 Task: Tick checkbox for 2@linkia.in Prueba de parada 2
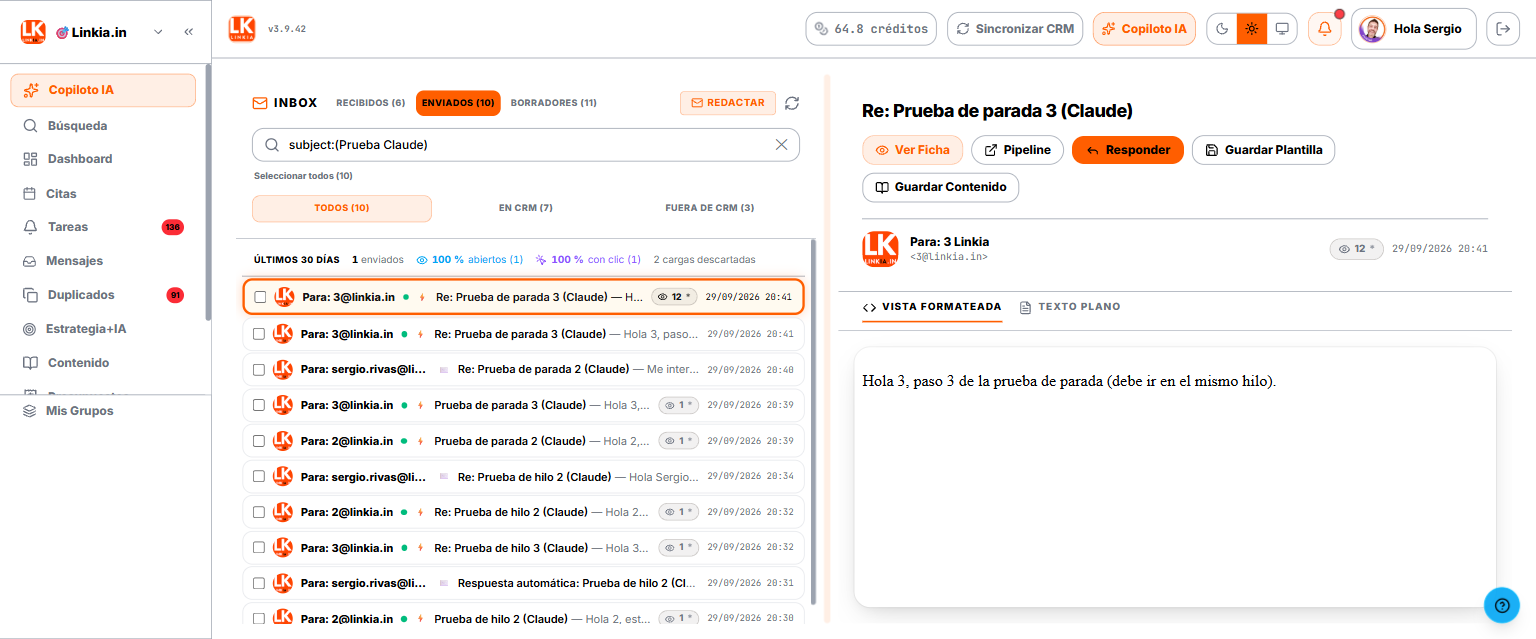pos(259,441)
